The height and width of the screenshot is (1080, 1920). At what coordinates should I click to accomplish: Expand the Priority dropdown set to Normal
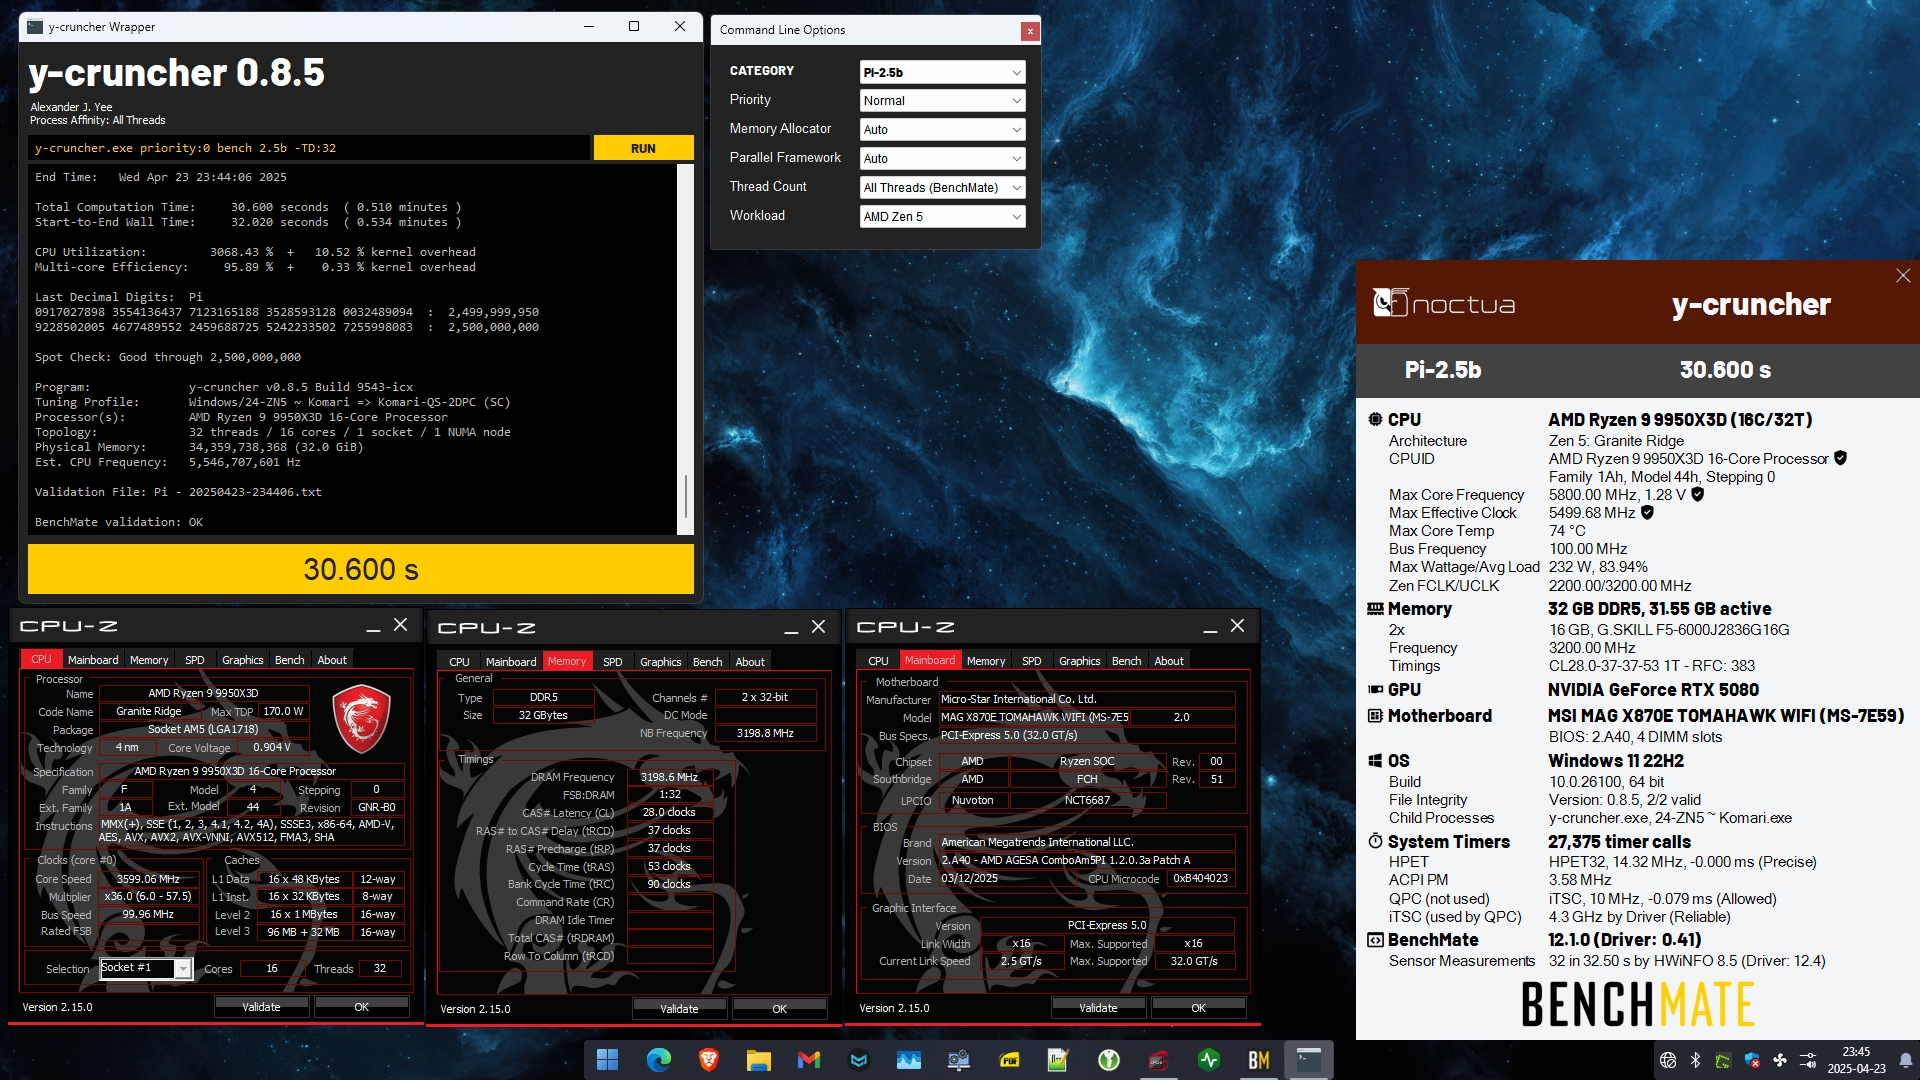942,101
